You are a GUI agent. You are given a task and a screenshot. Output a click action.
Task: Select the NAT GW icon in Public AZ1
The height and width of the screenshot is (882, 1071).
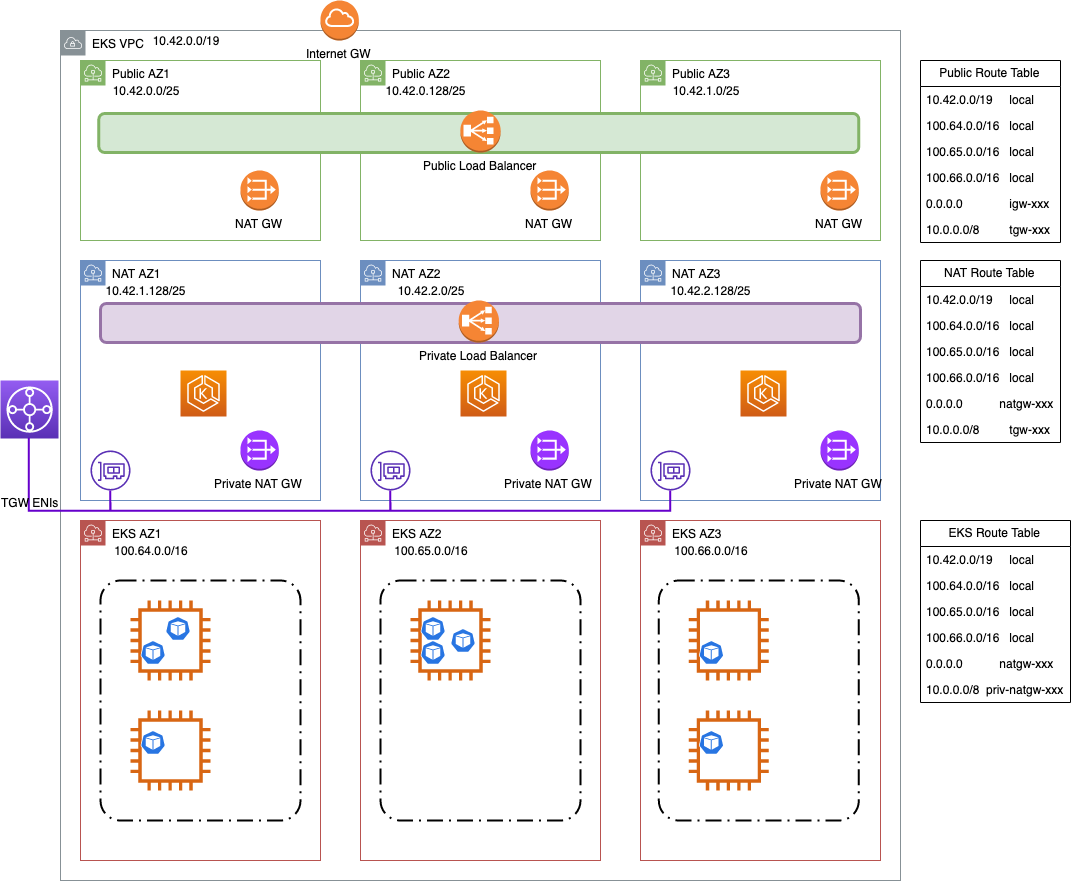(x=259, y=190)
